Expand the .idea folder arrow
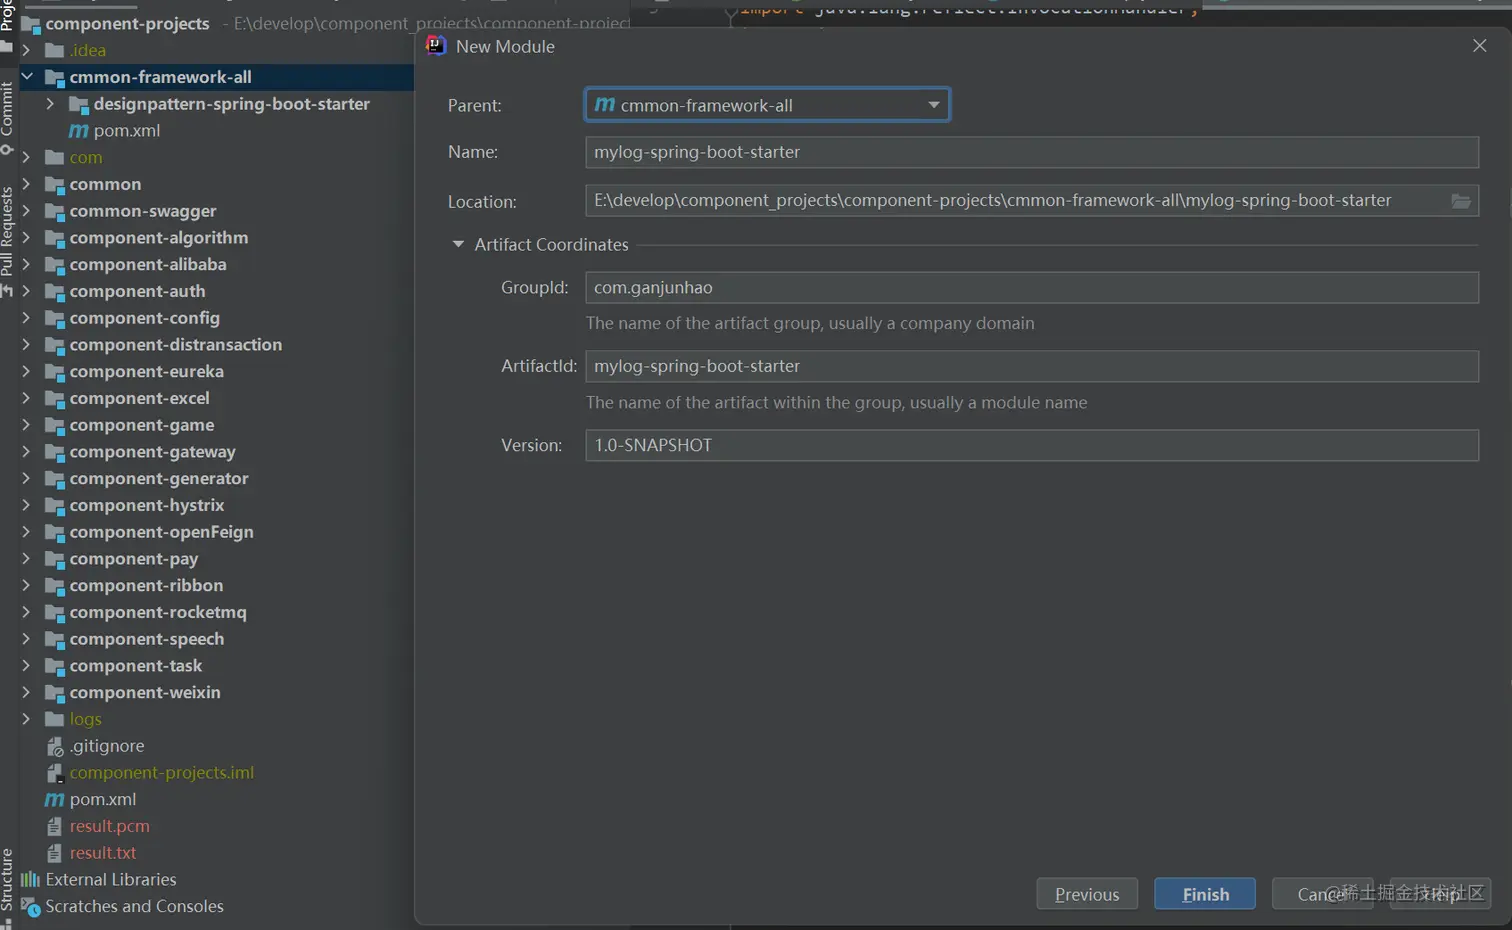 [x=26, y=50]
